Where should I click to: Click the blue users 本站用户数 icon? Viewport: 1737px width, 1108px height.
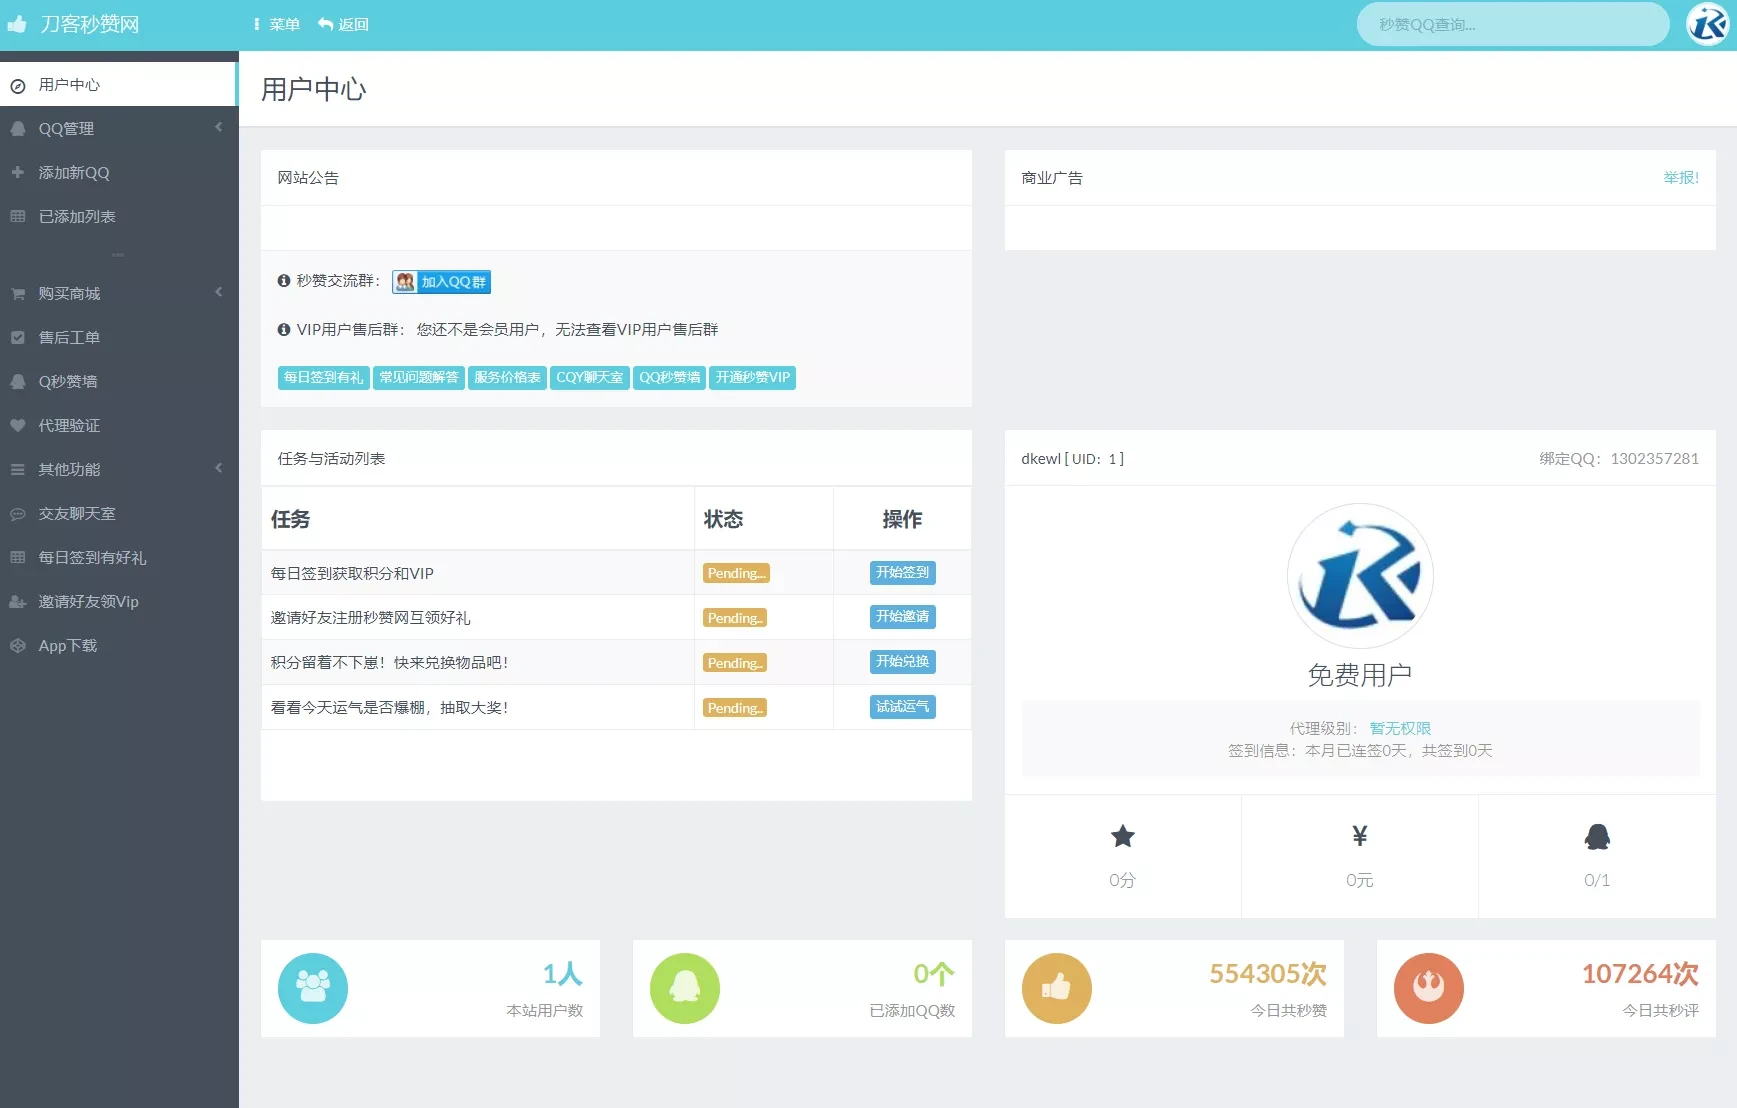pyautogui.click(x=312, y=988)
